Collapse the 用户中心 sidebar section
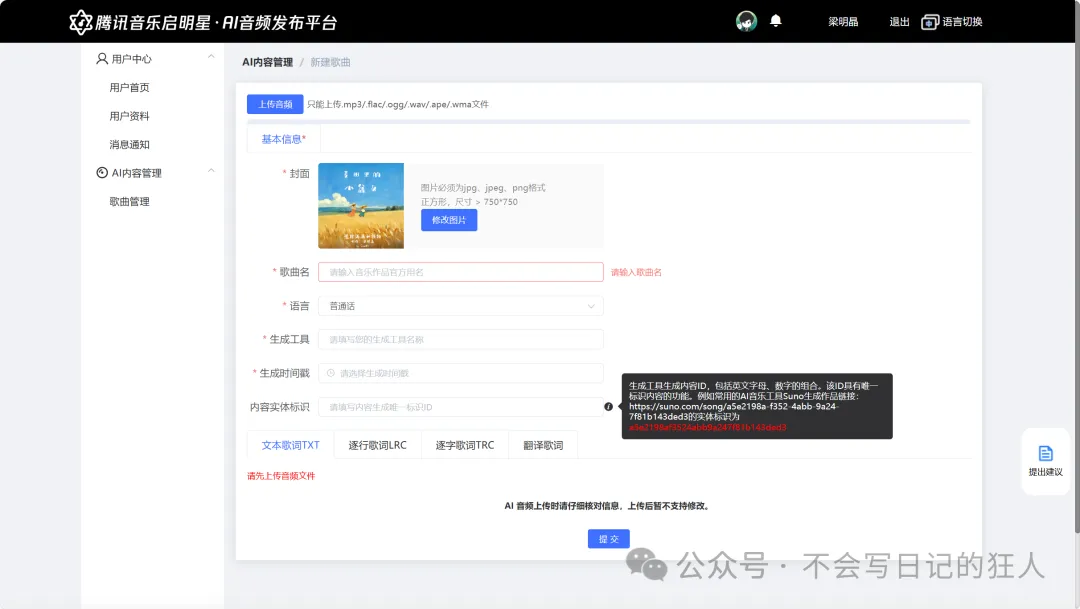The height and width of the screenshot is (609, 1080). [211, 58]
